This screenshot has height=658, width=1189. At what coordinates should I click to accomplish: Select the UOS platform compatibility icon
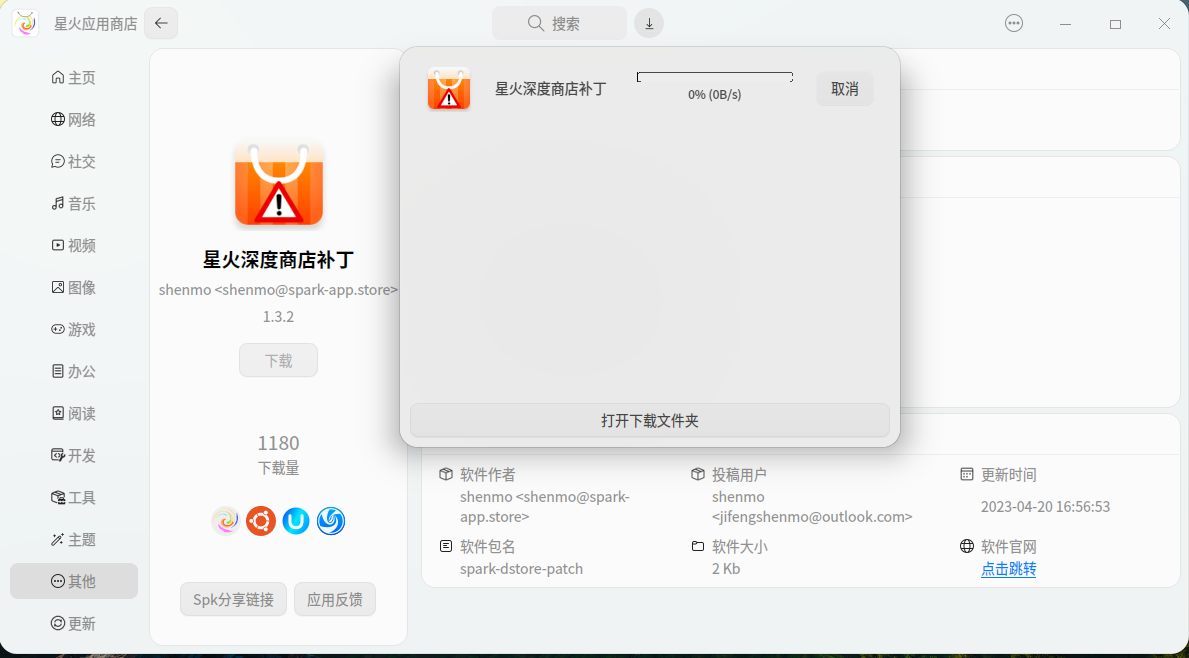(x=296, y=521)
